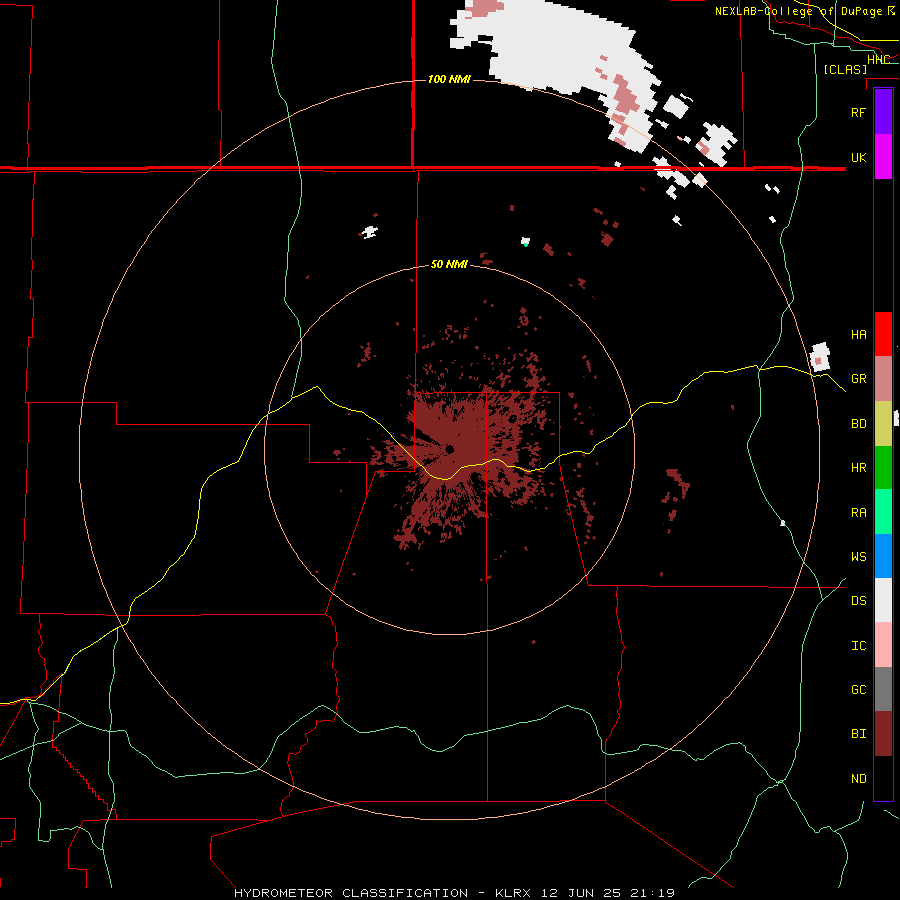This screenshot has height=900, width=900.
Task: Select the GR graupel color swatch
Action: [x=883, y=379]
